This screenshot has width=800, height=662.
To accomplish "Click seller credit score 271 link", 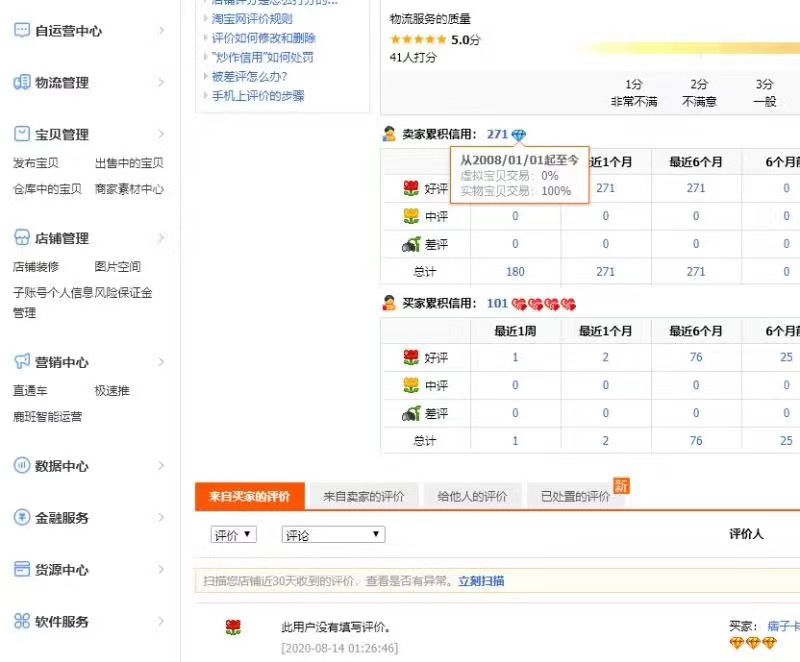I will [x=497, y=134].
